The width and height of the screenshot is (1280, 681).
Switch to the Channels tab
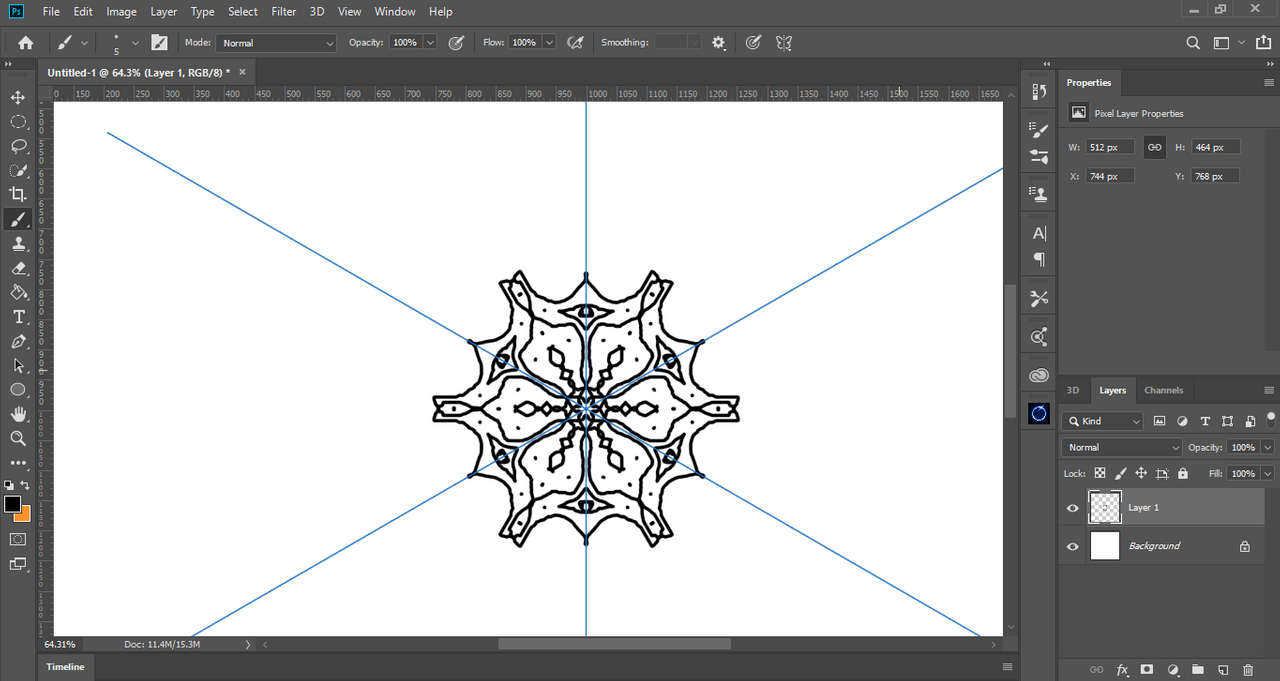pos(1163,390)
